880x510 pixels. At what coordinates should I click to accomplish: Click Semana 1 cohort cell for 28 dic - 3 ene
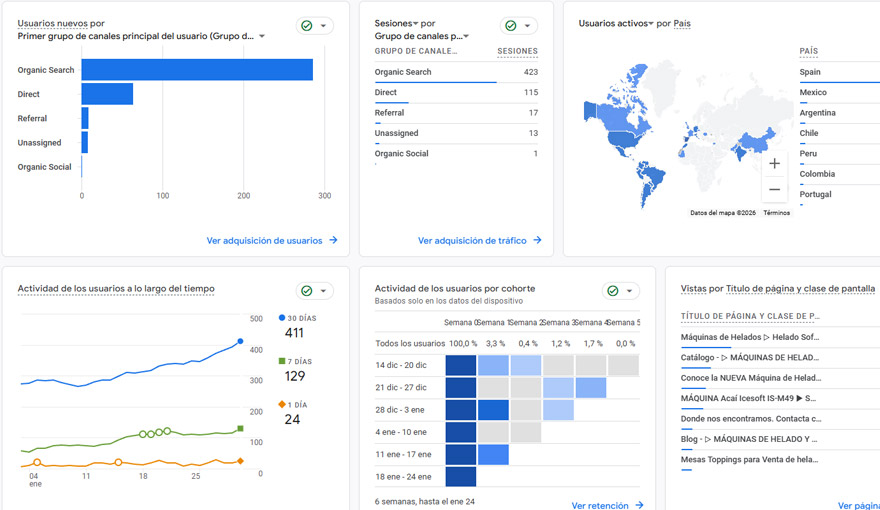click(x=493, y=410)
